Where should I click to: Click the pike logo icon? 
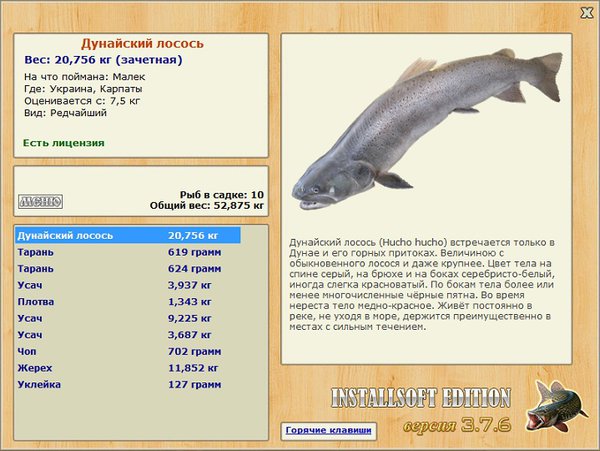pos(557,407)
